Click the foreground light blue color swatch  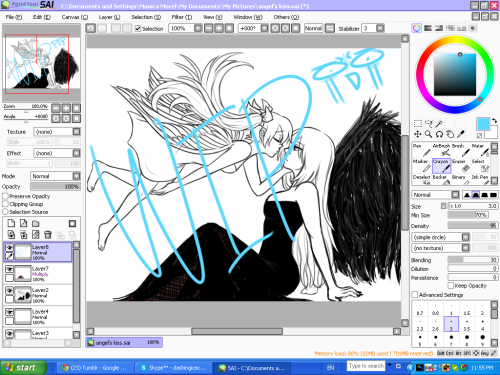(x=483, y=124)
